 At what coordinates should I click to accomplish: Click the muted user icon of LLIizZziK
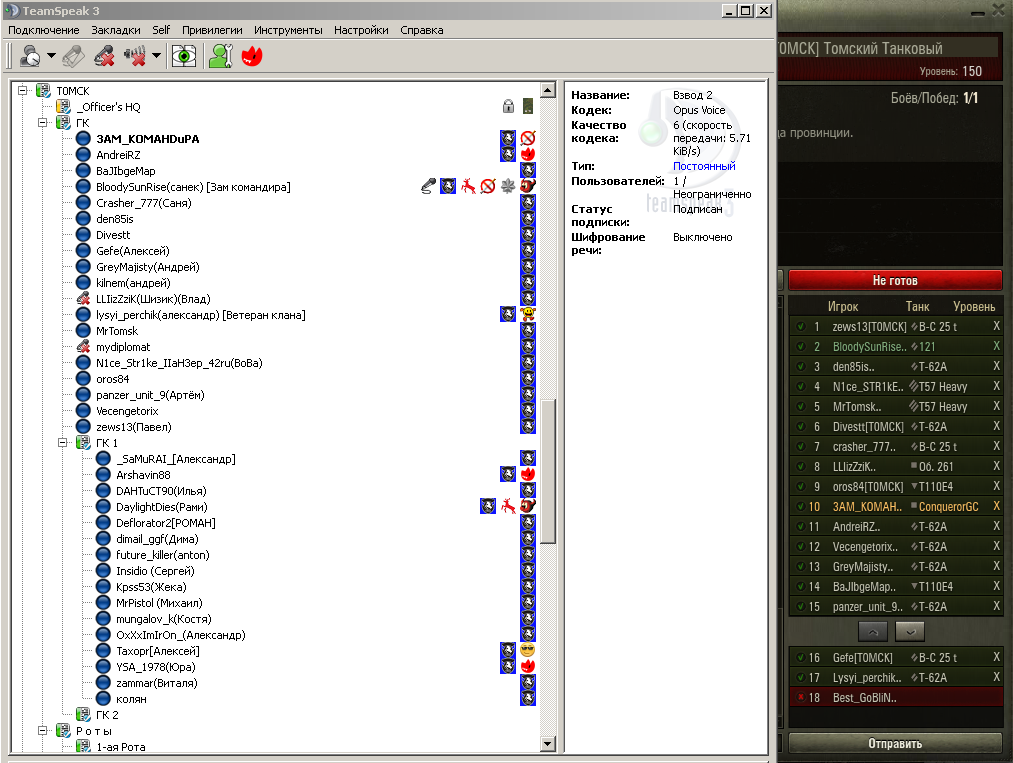point(83,298)
